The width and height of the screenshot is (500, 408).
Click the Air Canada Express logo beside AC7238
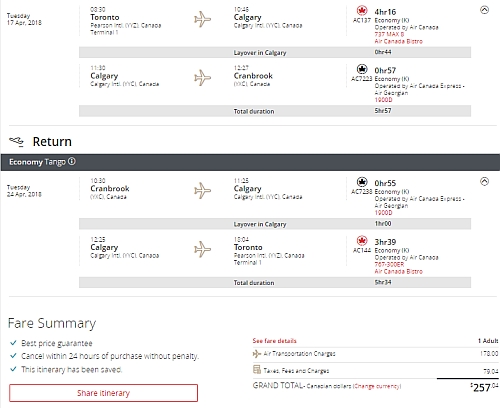362,182
